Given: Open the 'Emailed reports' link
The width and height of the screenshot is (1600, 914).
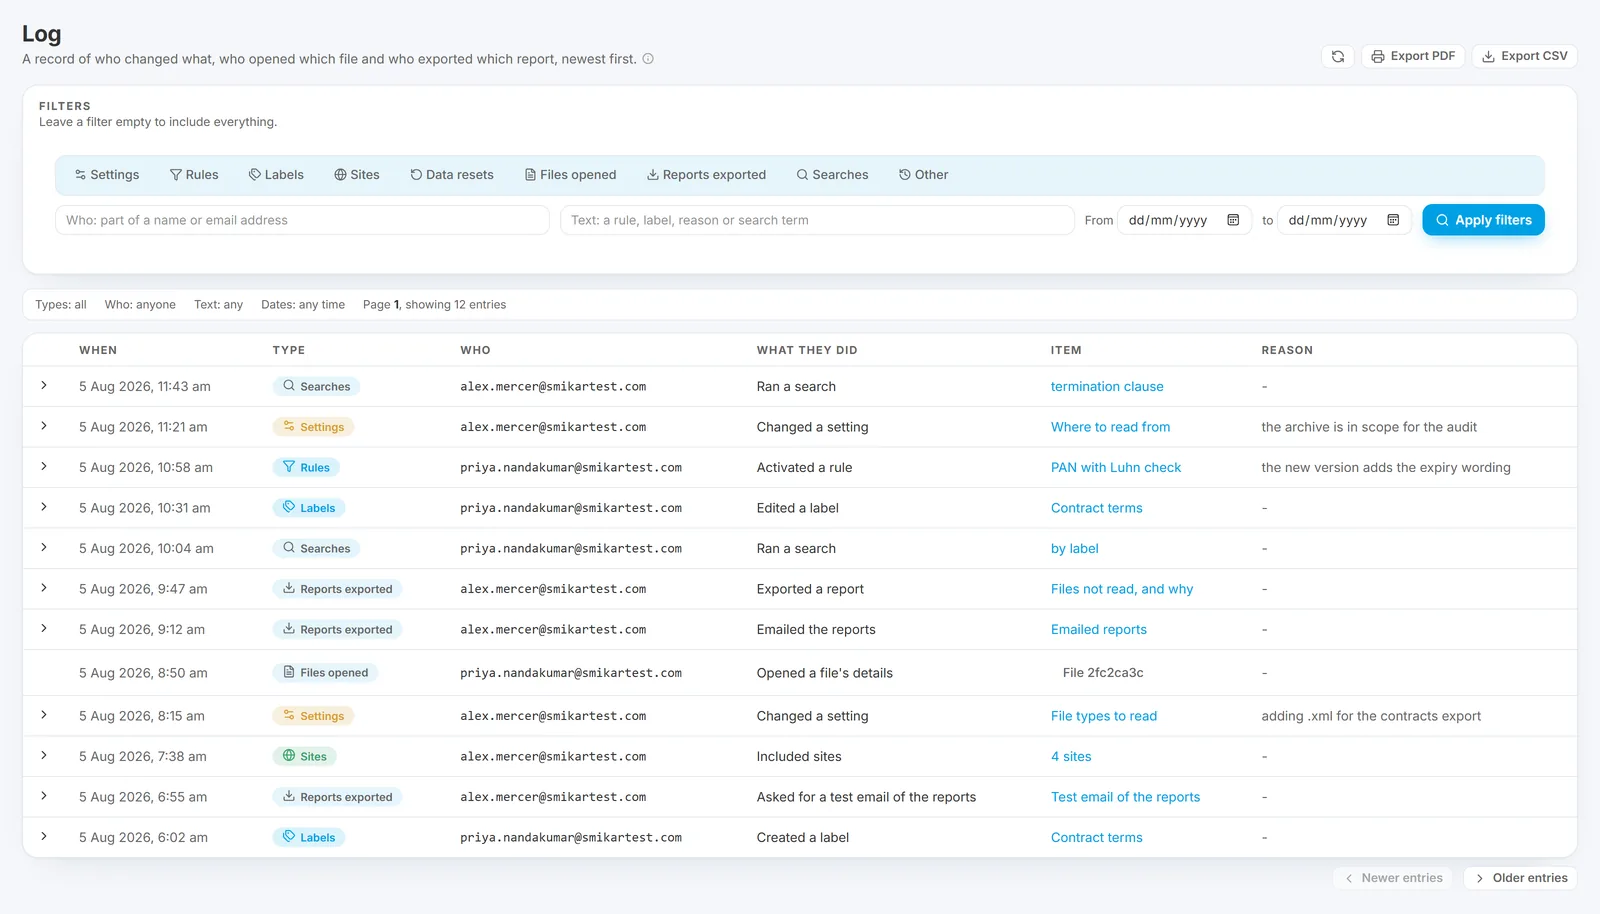Looking at the screenshot, I should (x=1099, y=630).
